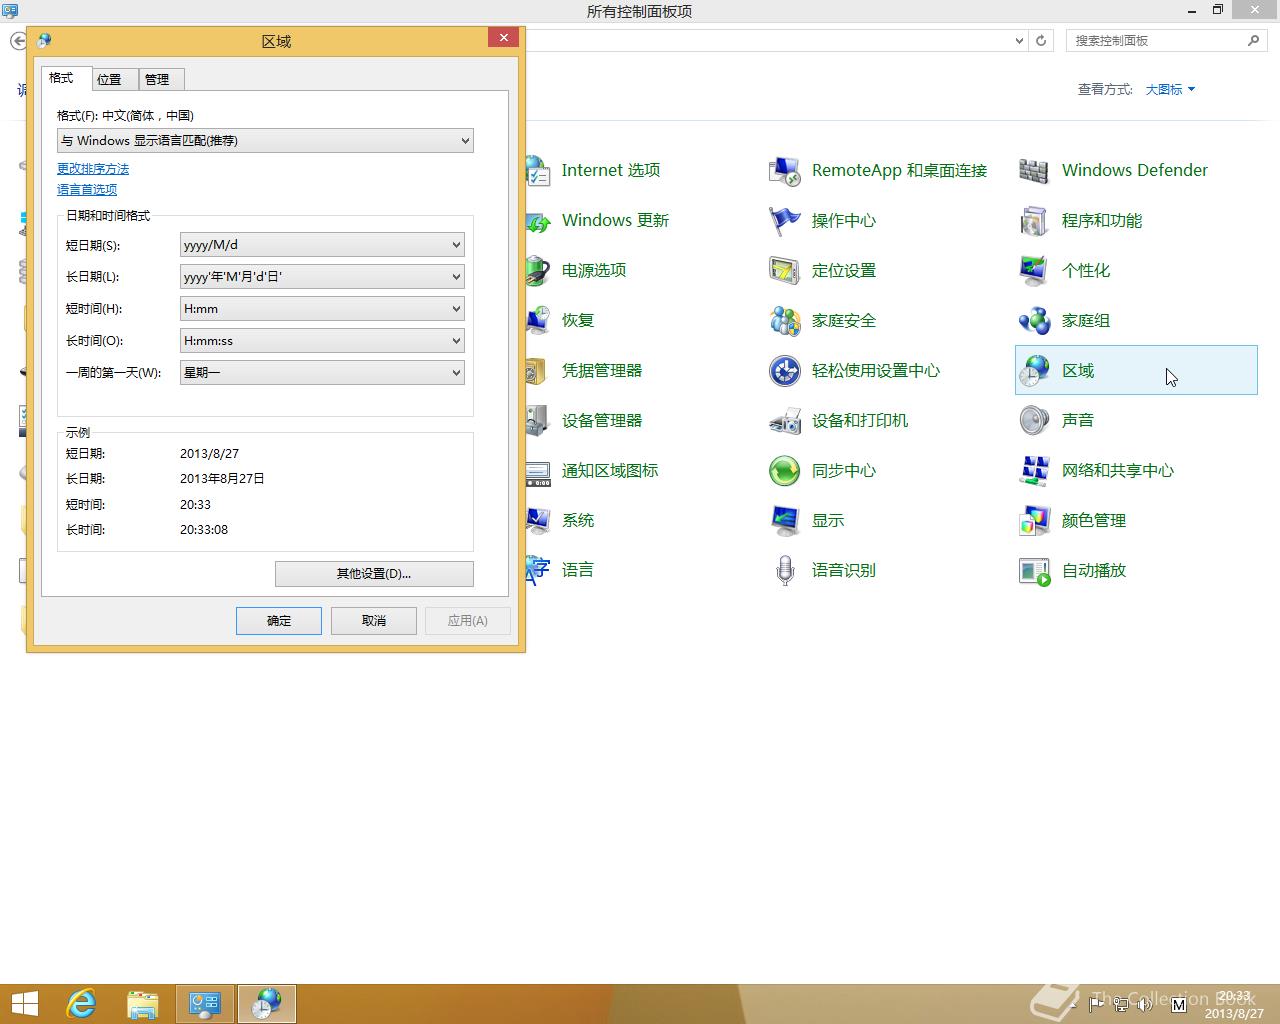
Task: Open the 显示 monitor icon
Action: (x=785, y=520)
